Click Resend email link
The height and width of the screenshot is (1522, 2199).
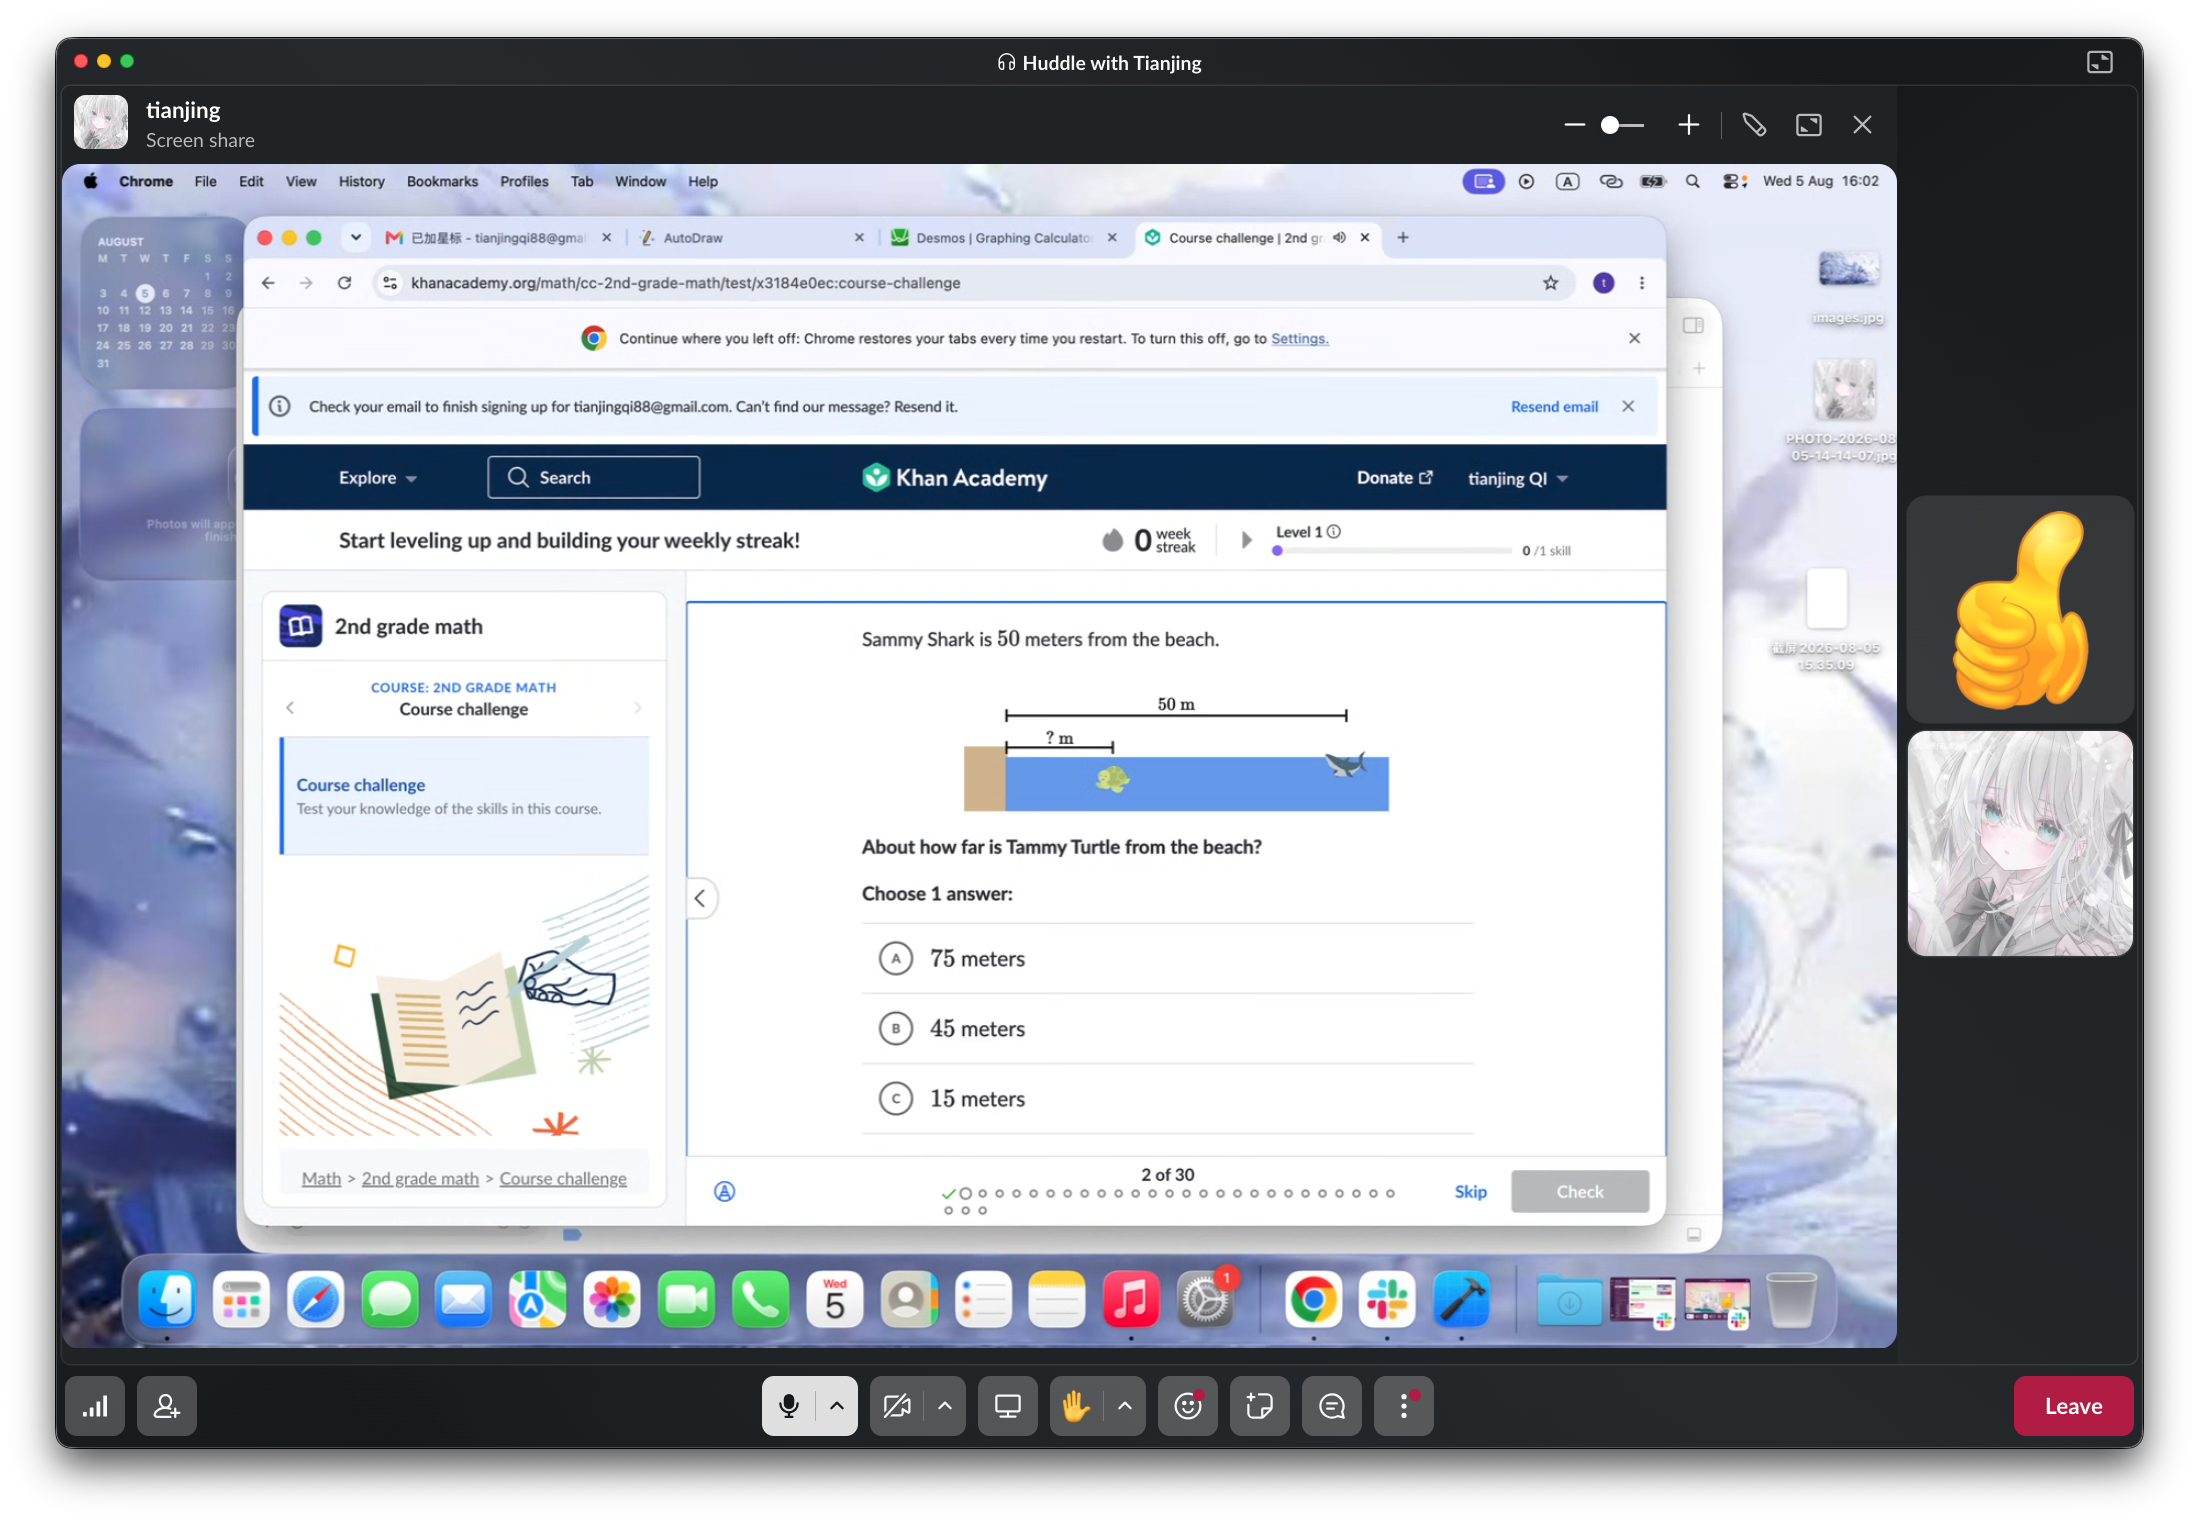click(x=1554, y=407)
